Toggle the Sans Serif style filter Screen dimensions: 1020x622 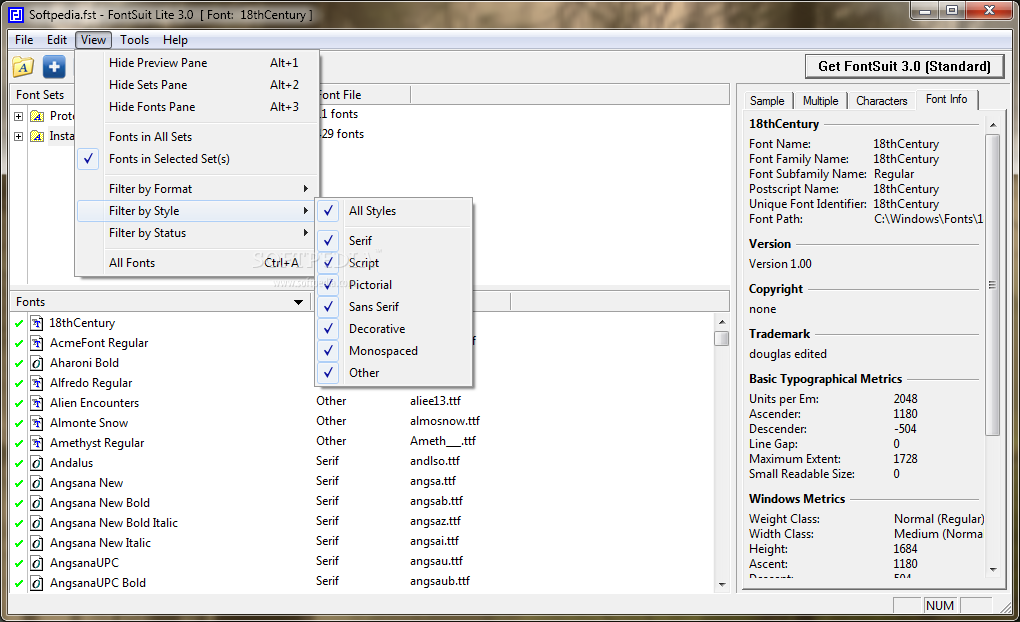[394, 306]
